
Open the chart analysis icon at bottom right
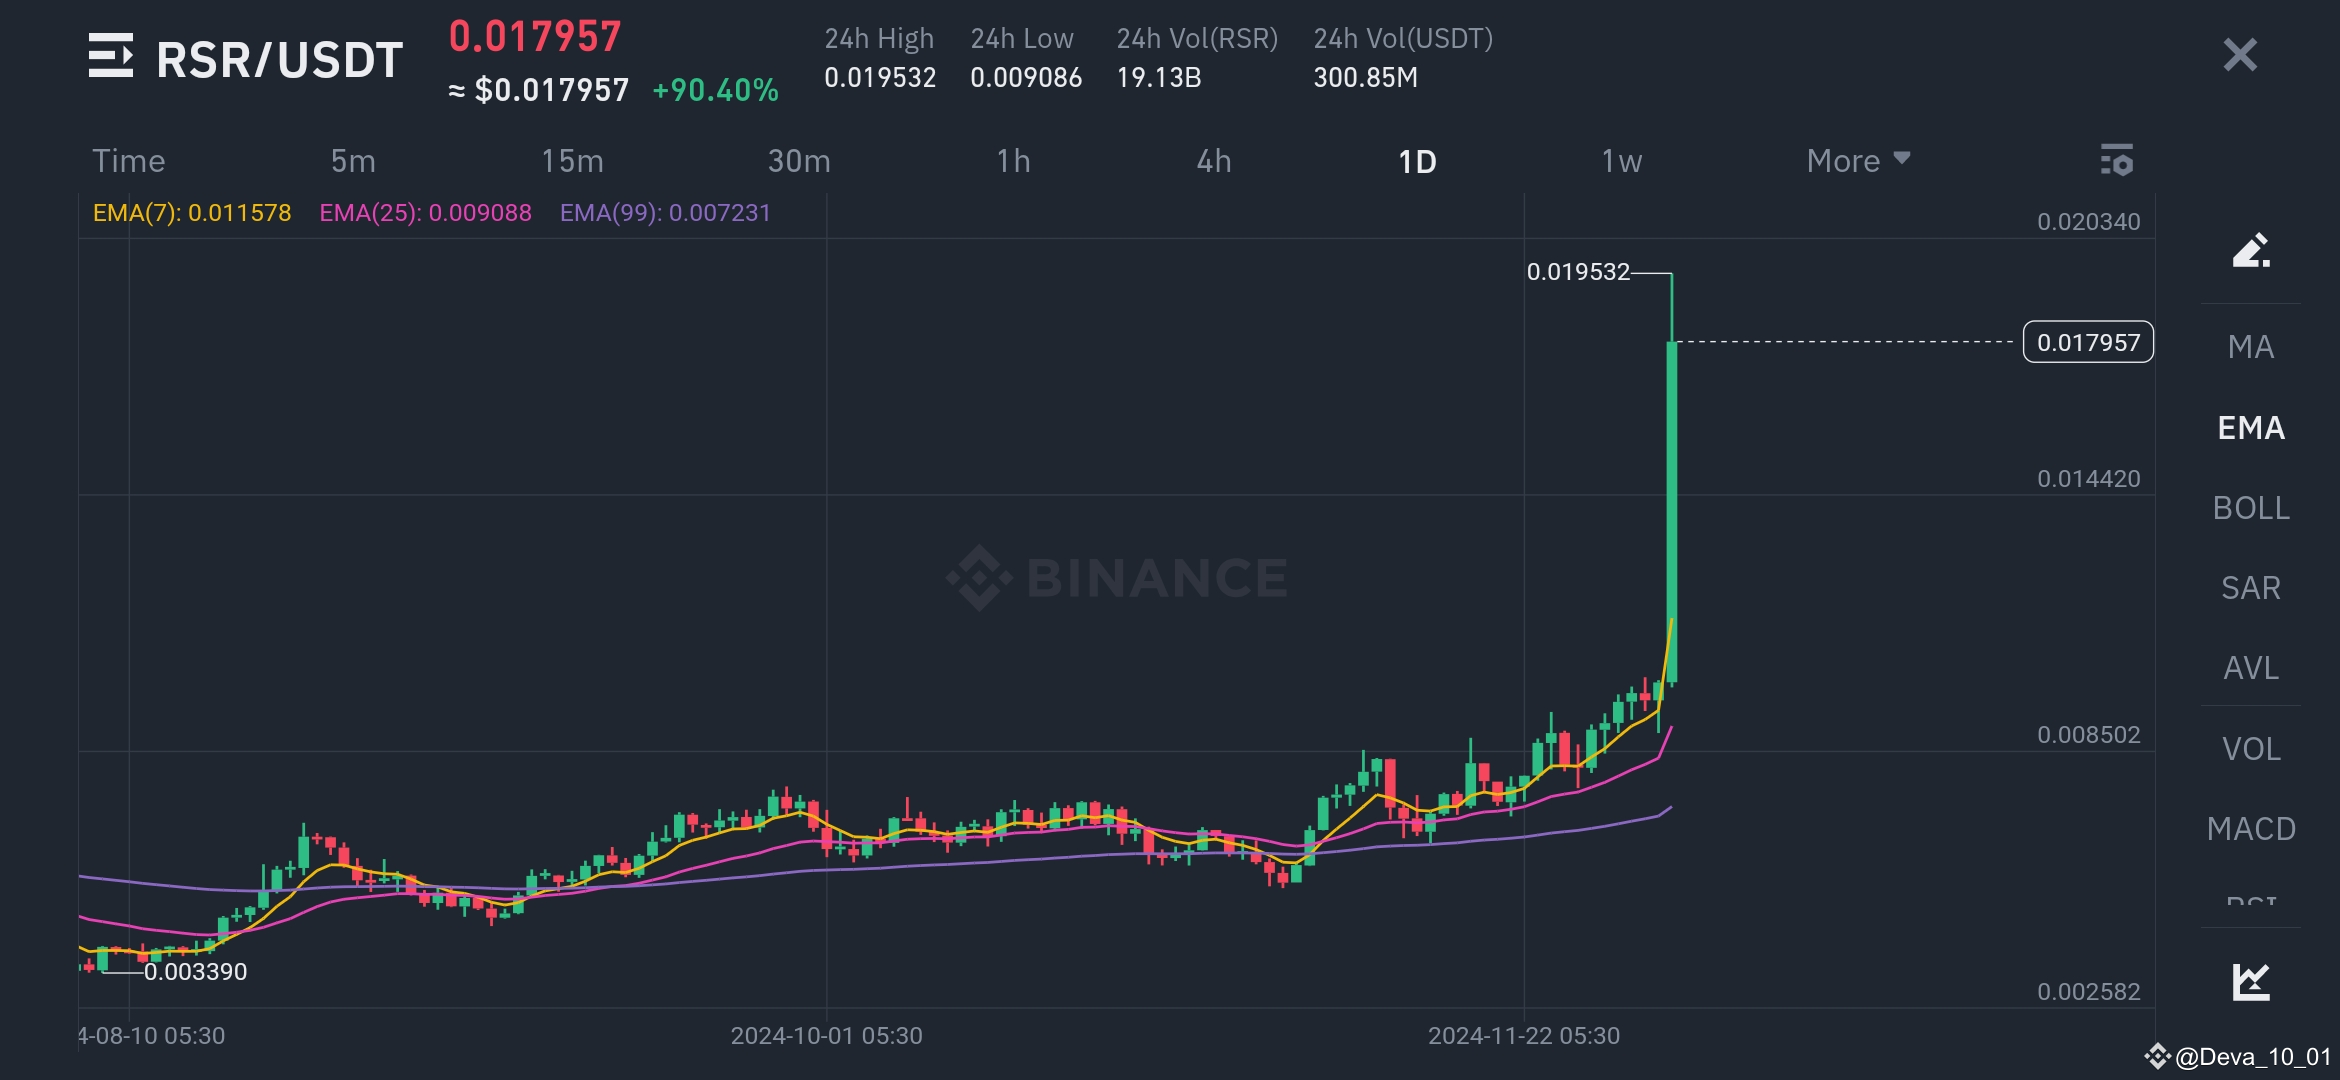click(2251, 981)
